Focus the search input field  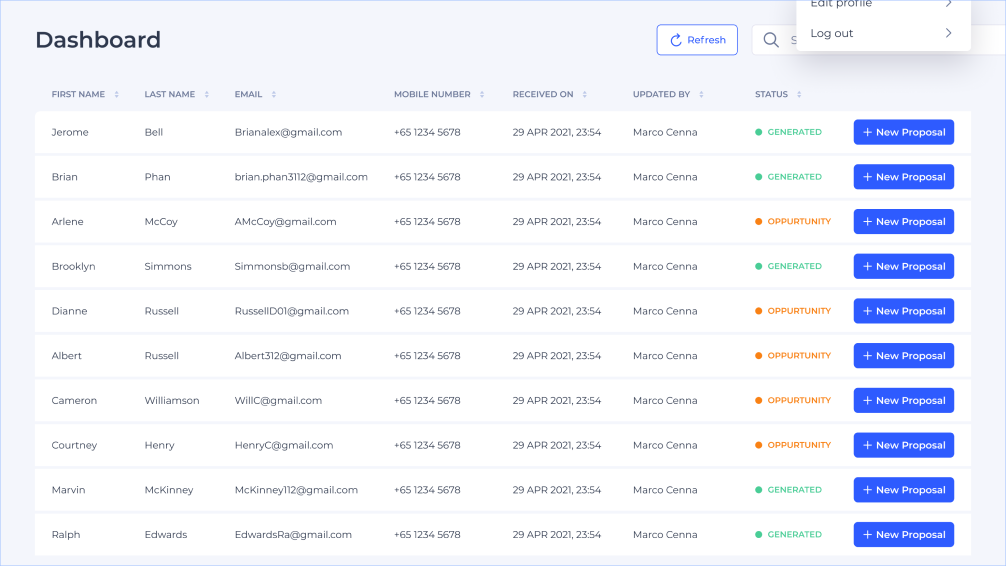point(792,40)
